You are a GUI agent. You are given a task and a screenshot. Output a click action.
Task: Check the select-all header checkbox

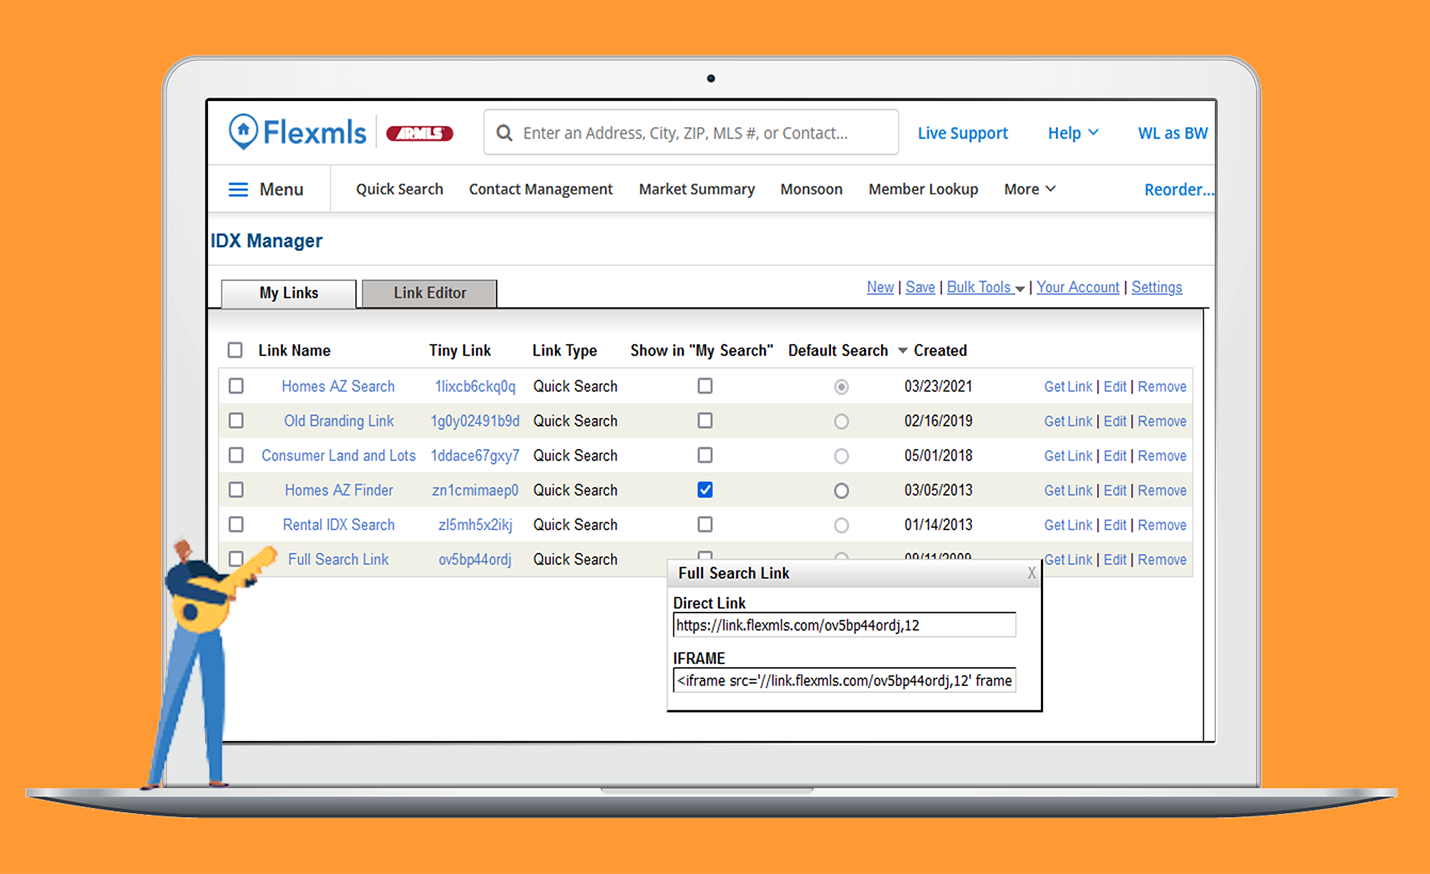(x=235, y=350)
